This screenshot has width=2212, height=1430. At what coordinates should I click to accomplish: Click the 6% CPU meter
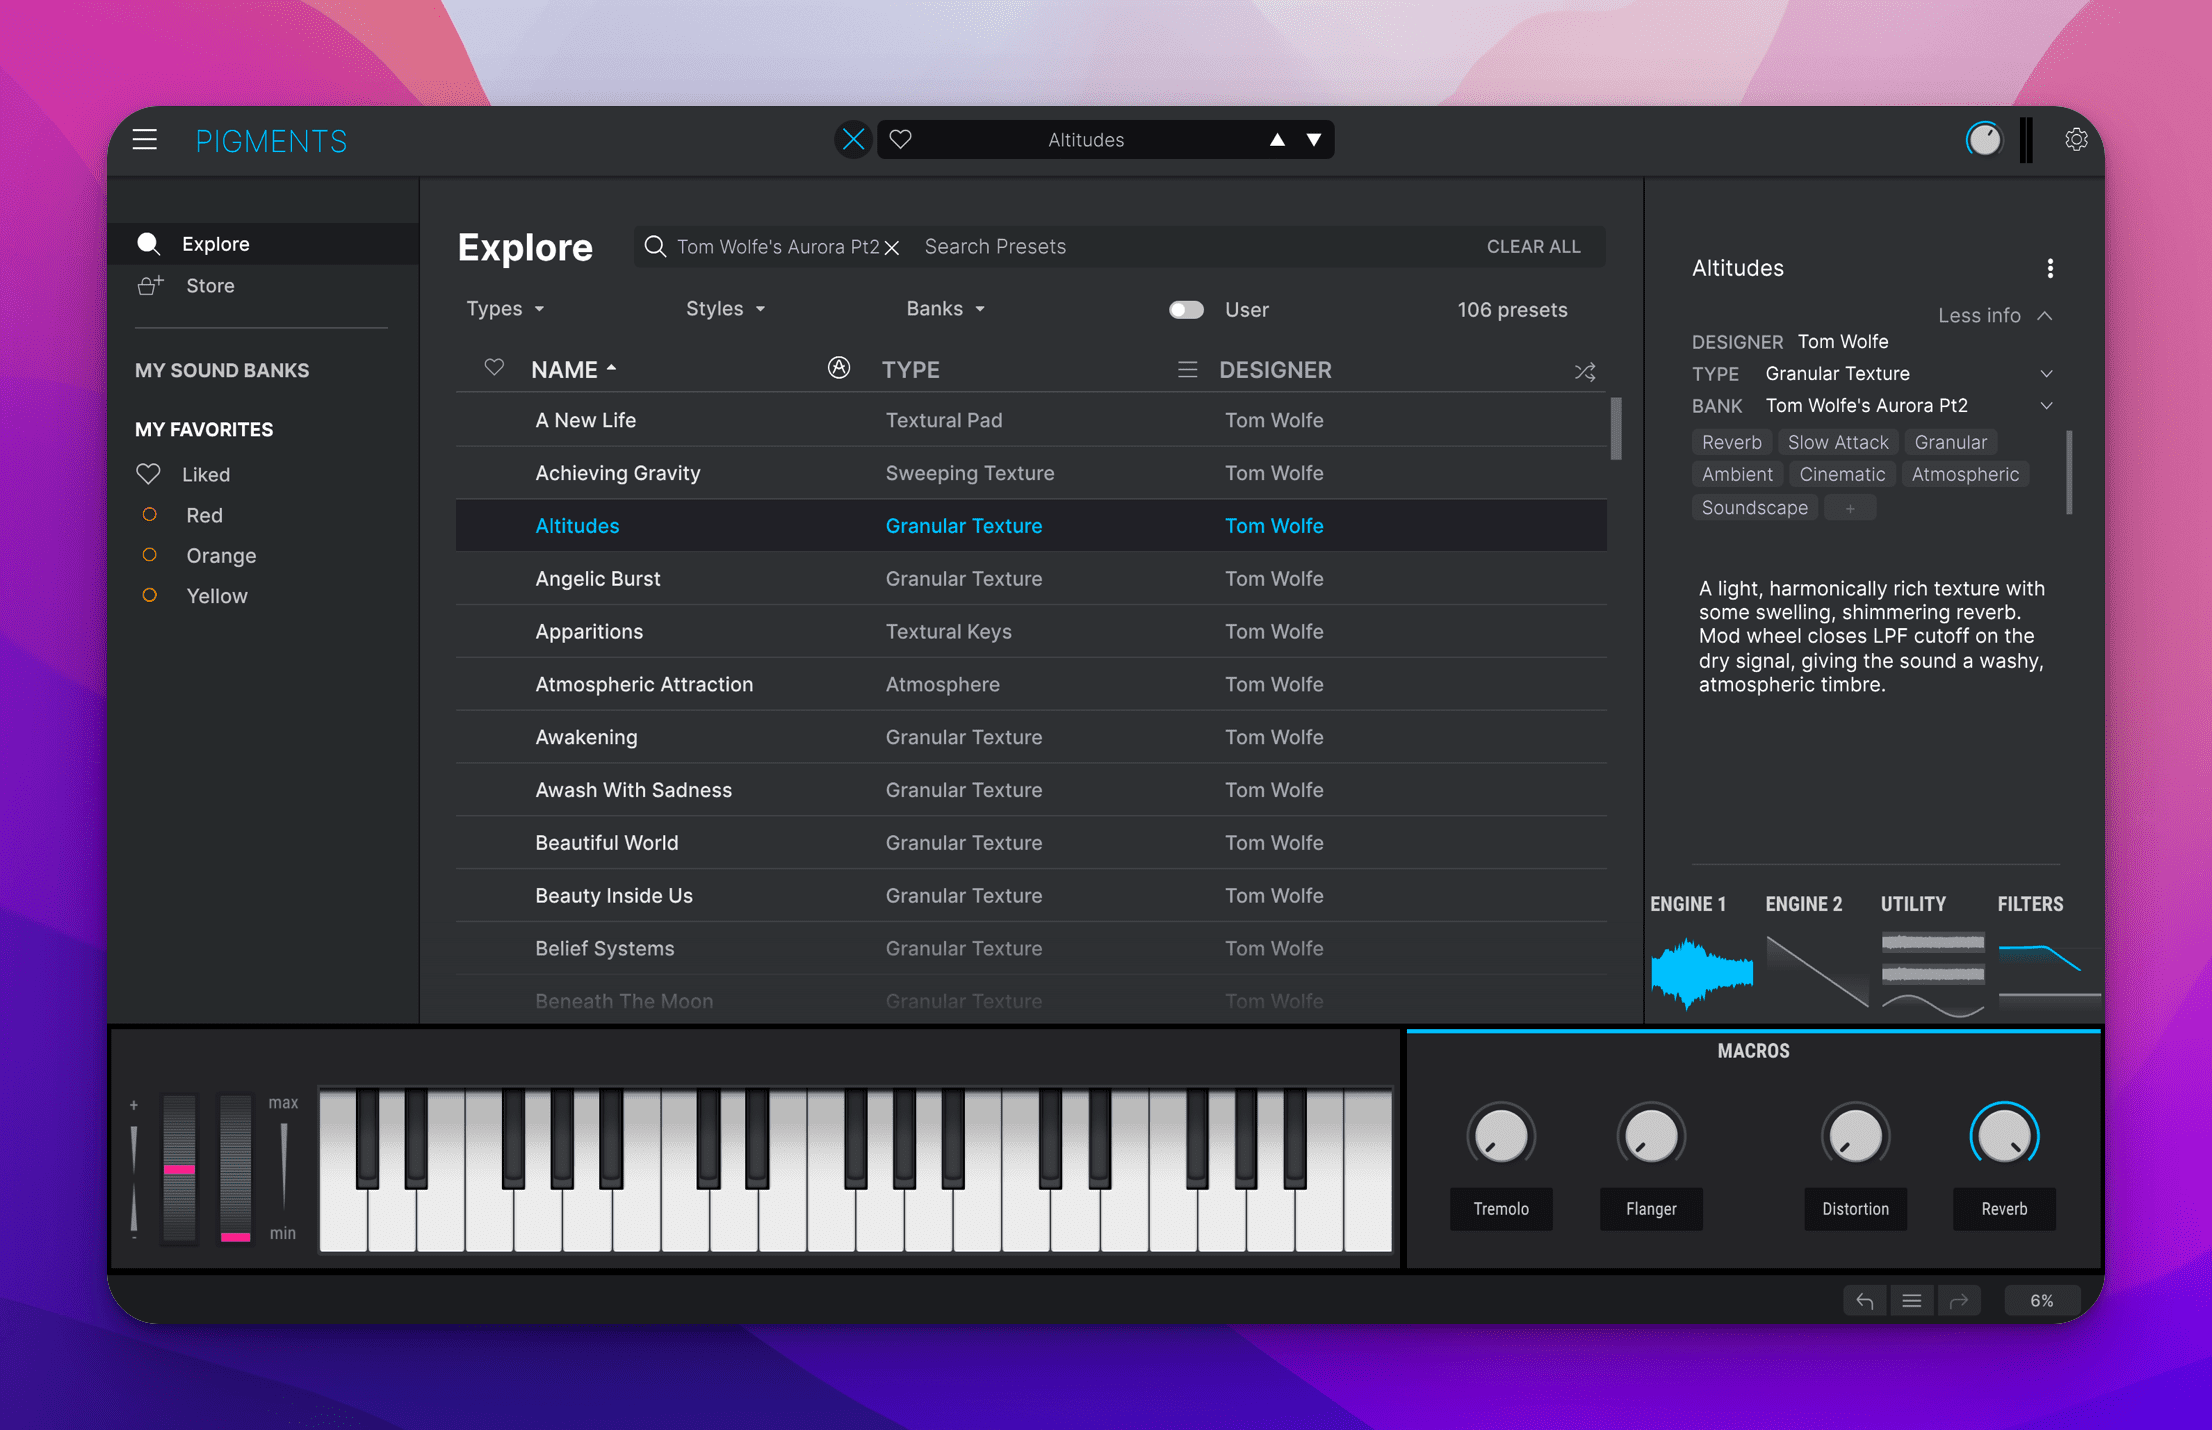point(2042,1301)
